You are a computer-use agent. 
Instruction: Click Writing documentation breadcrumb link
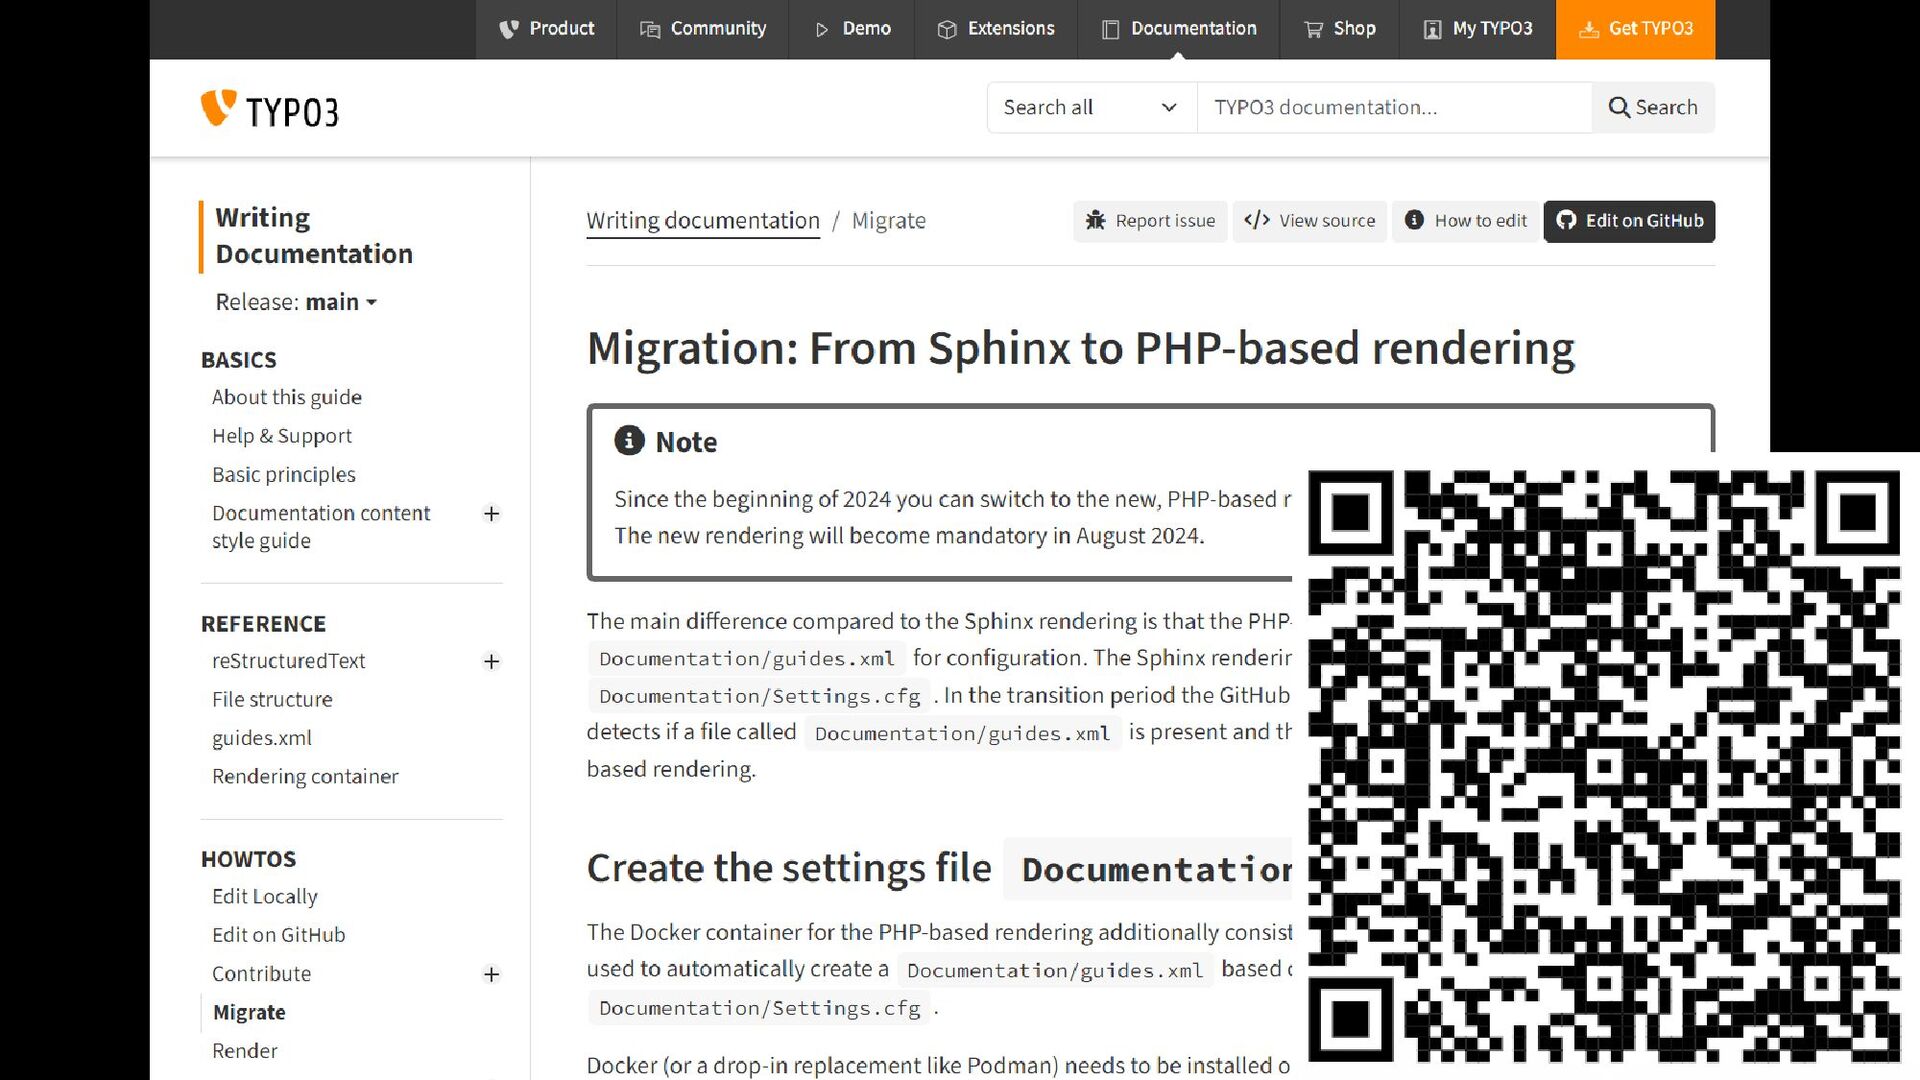pos(703,220)
